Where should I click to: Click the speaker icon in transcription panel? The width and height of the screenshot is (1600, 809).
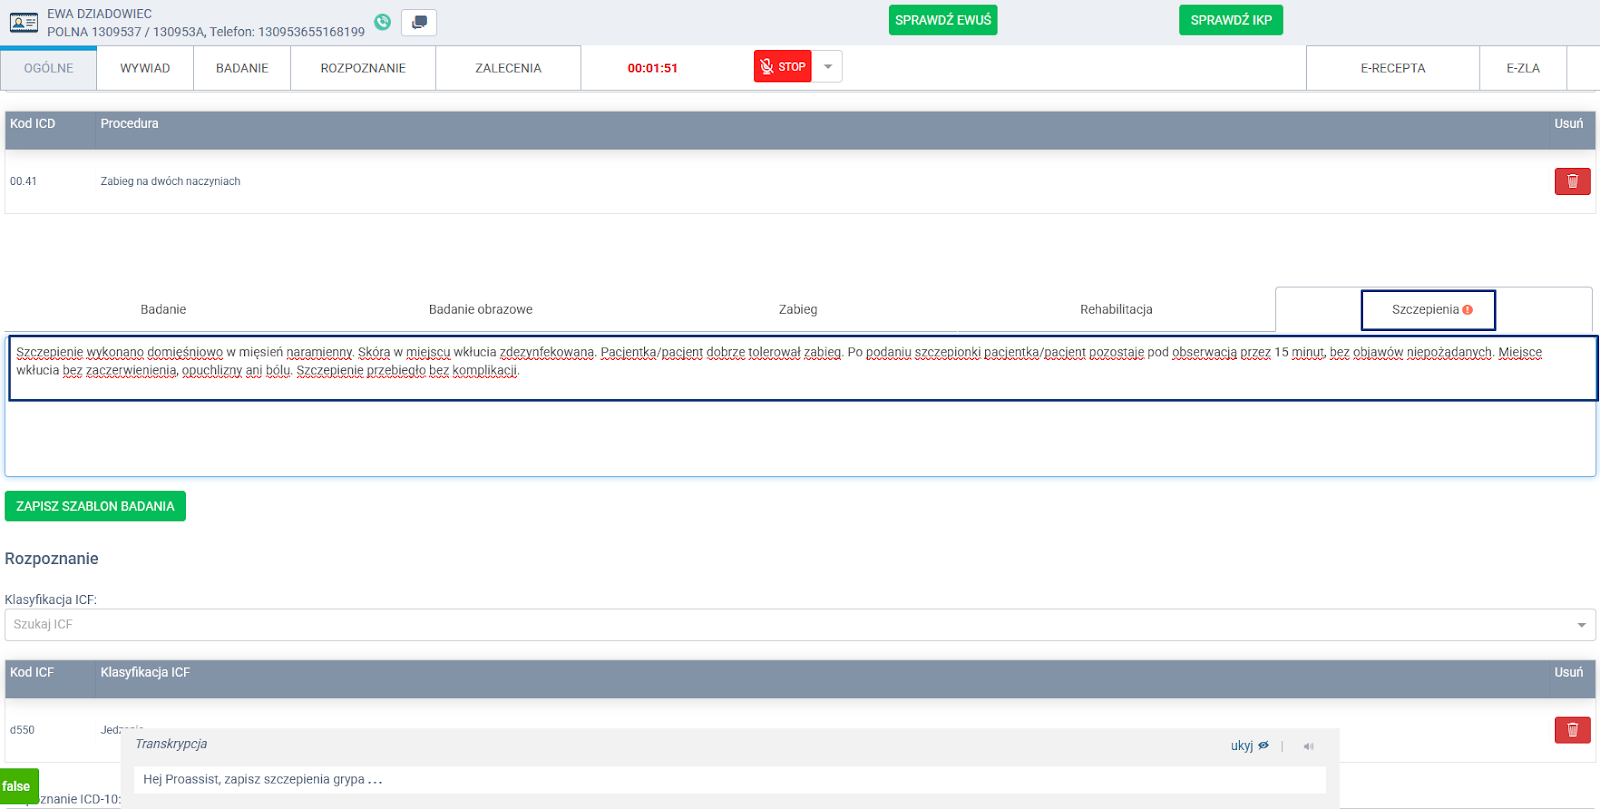coord(1308,746)
